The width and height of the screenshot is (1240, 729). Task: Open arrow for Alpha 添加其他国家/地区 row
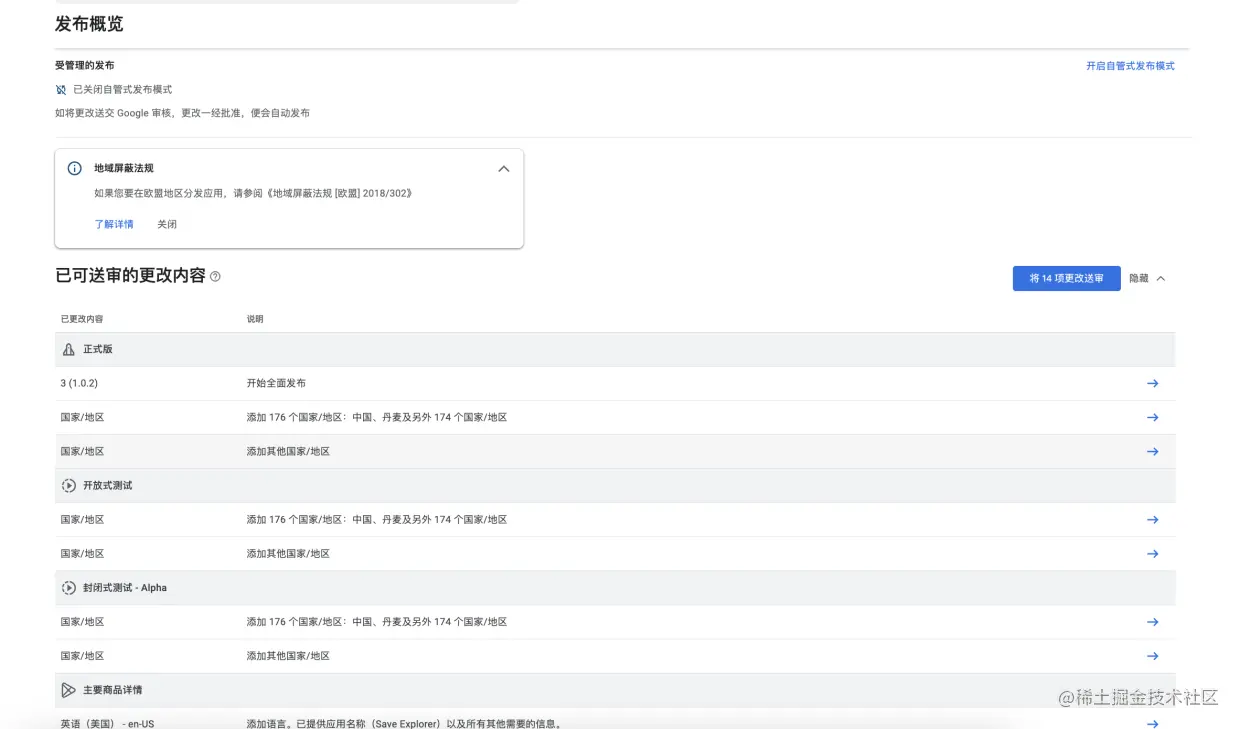(x=1152, y=656)
